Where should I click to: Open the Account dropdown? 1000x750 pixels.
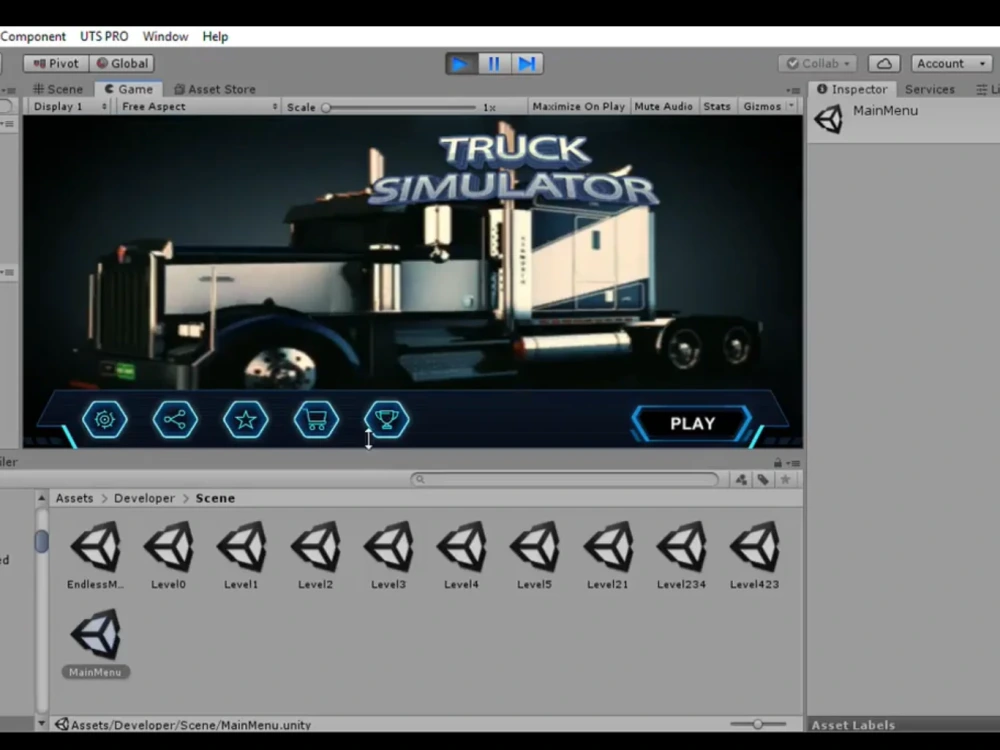pos(951,63)
